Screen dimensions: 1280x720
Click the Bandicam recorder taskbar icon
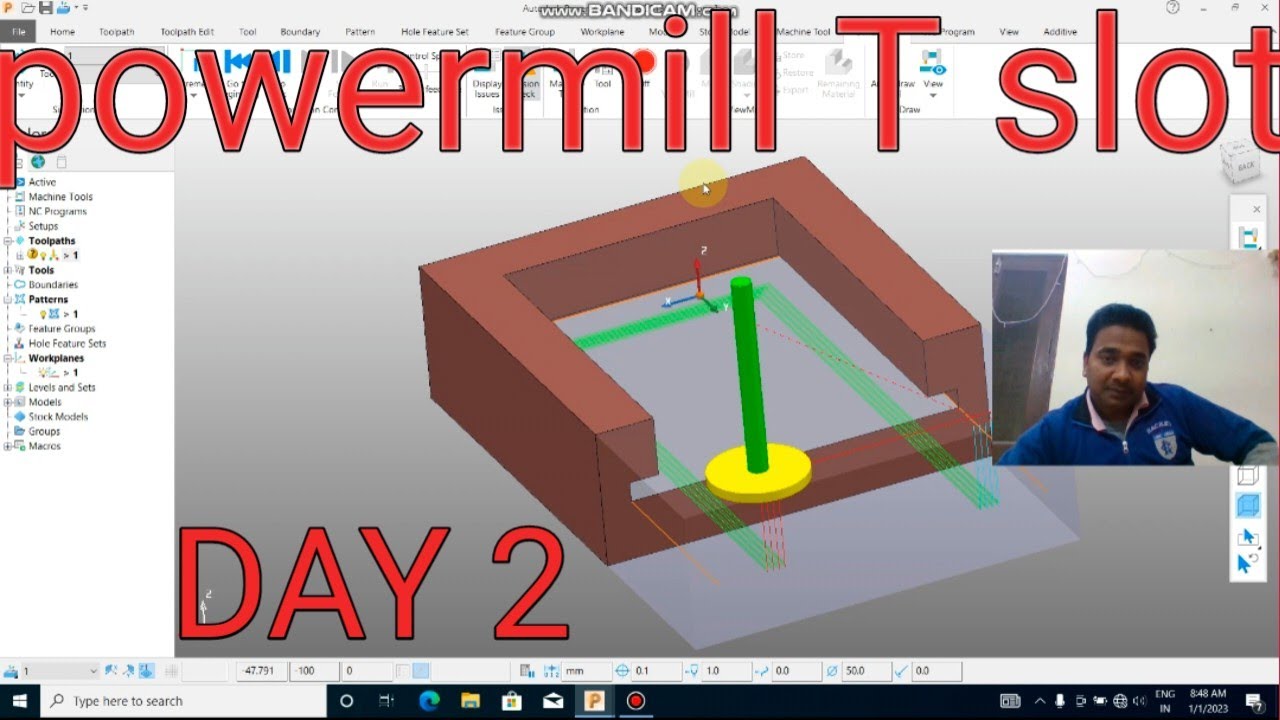point(635,701)
